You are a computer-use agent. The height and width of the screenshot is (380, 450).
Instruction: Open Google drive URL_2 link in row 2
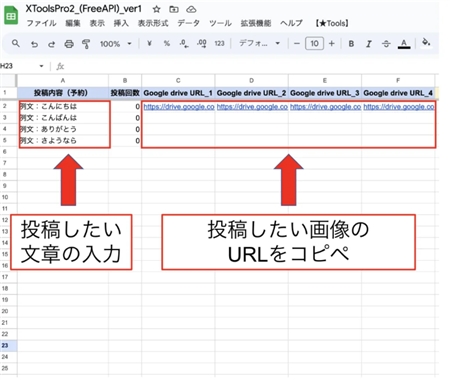tap(252, 107)
